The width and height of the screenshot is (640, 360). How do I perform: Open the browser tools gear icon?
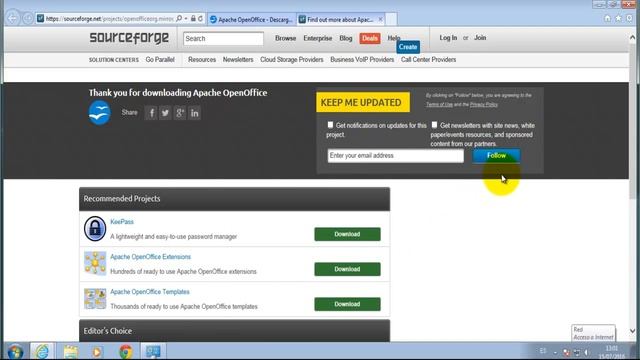(x=629, y=18)
